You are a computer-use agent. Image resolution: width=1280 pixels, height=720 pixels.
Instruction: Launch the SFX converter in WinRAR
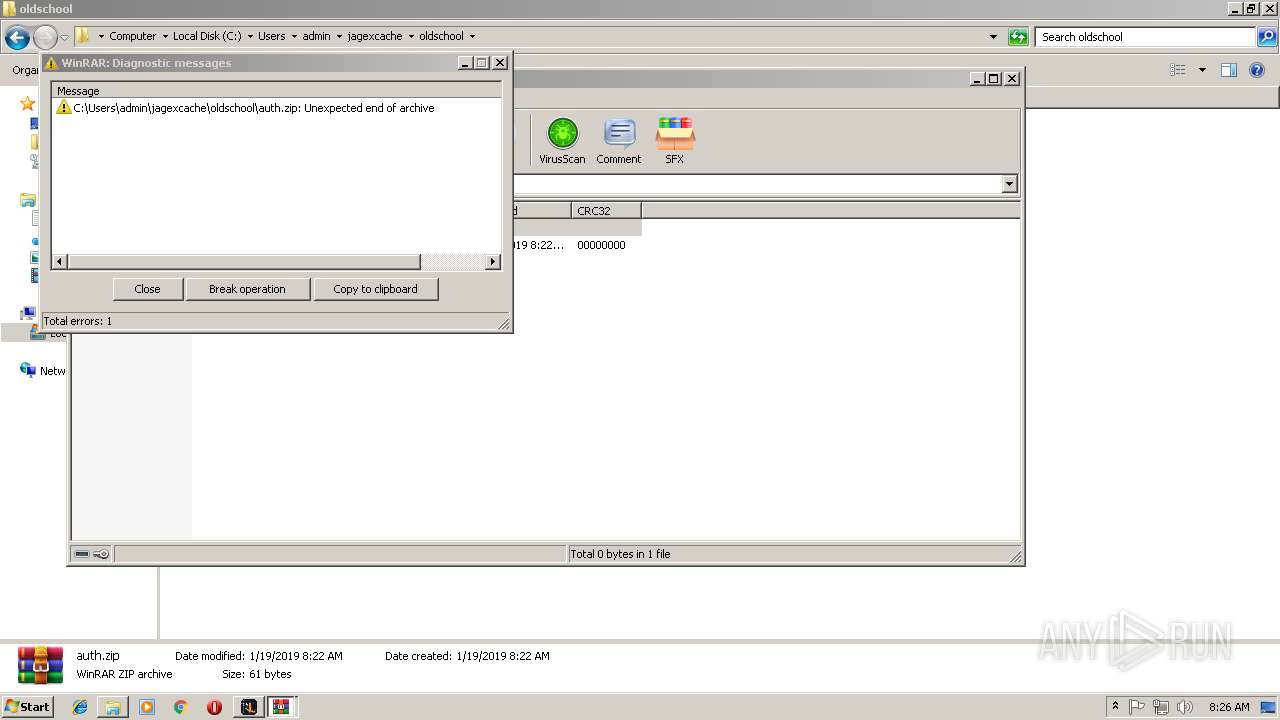675,140
